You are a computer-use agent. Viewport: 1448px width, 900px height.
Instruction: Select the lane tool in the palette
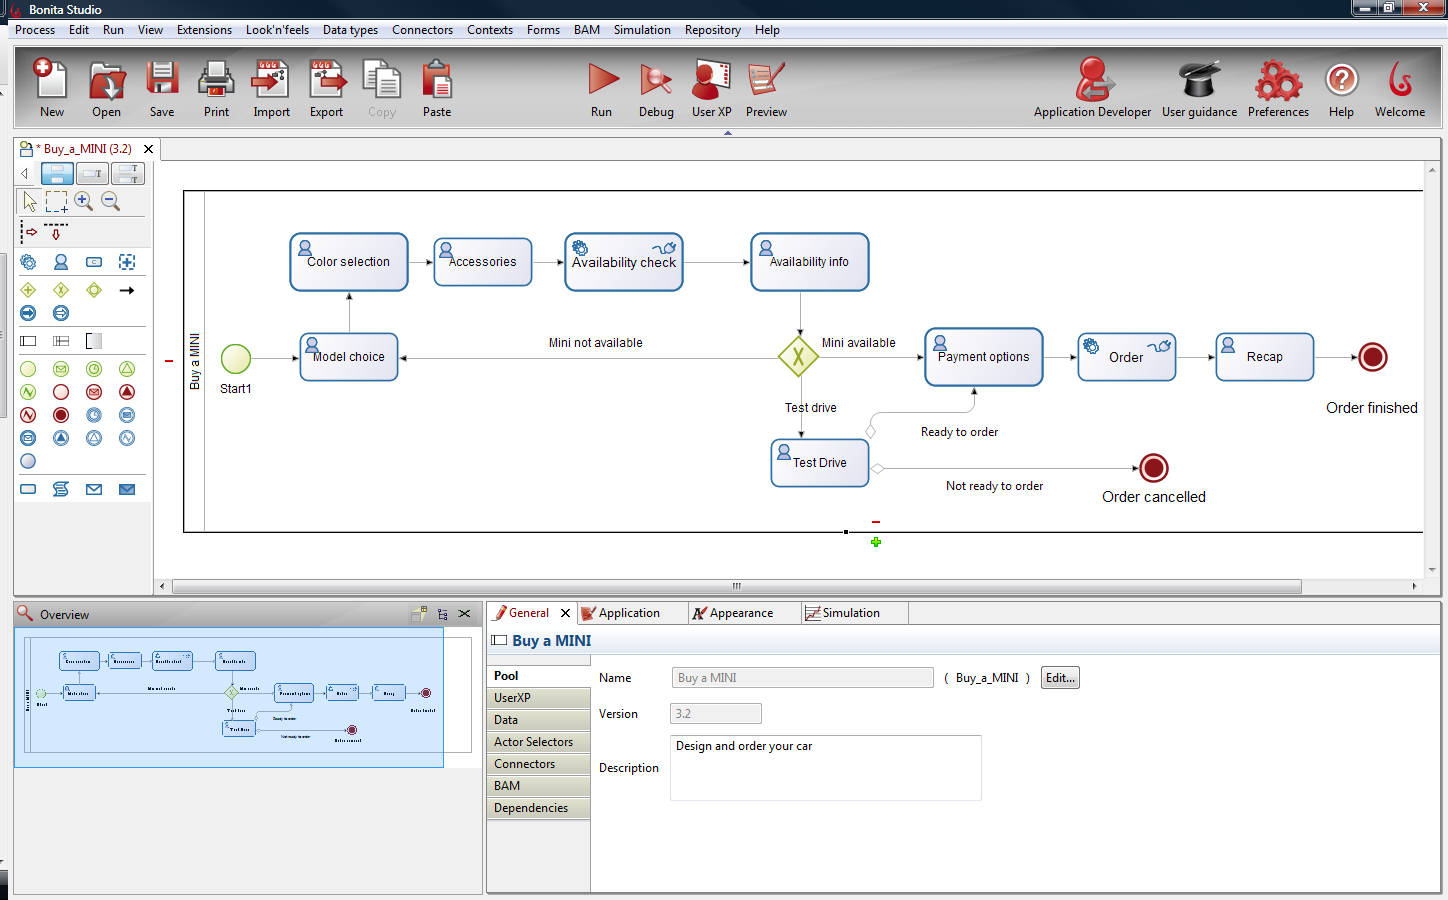click(61, 339)
